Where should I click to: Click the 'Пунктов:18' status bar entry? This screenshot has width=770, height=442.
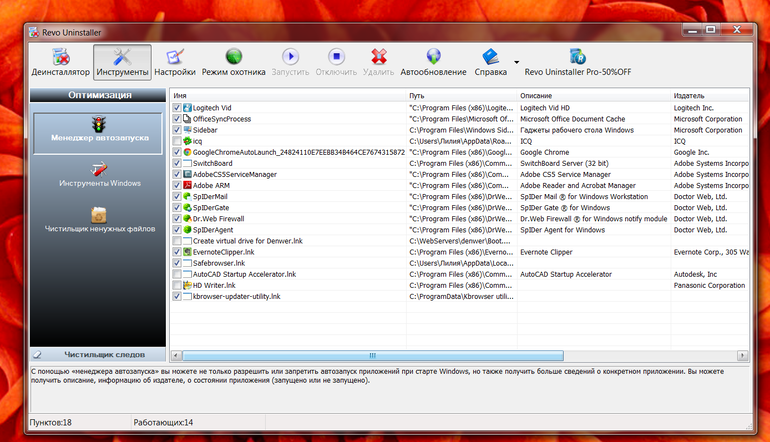coord(51,422)
